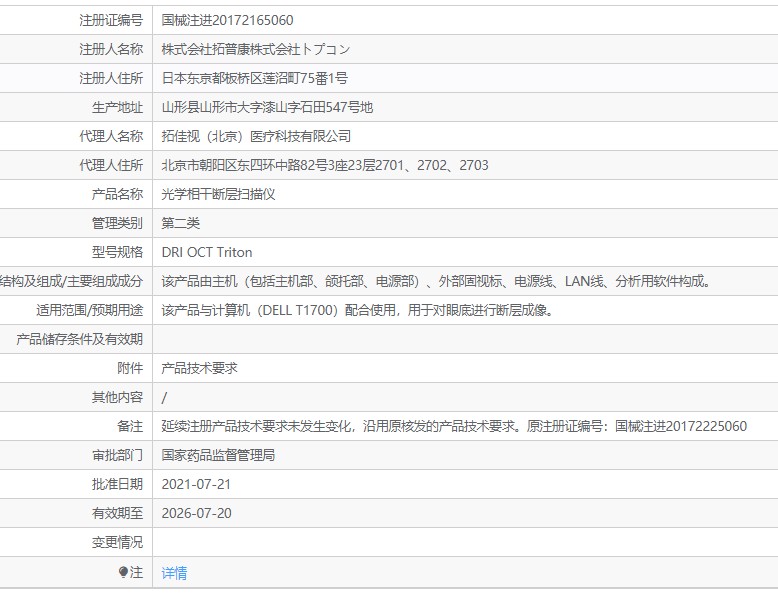Screen dimensions: 778x593
Task: Open the 详情 link
Action: click(174, 573)
